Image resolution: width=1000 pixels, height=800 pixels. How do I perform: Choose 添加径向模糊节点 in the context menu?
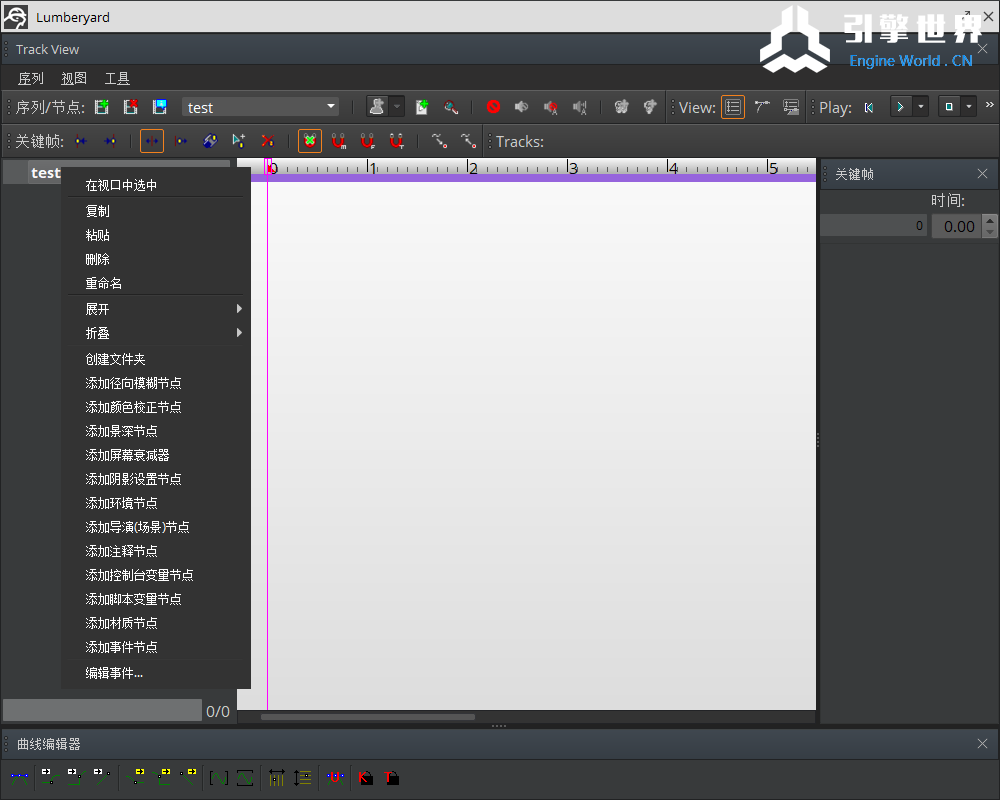(156, 383)
